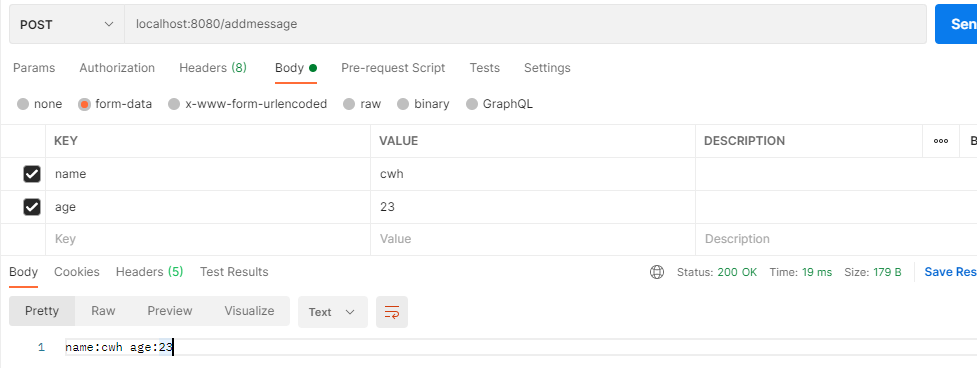977x368 pixels.
Task: Select x-www-form-urlencoded radio option
Action: point(174,104)
